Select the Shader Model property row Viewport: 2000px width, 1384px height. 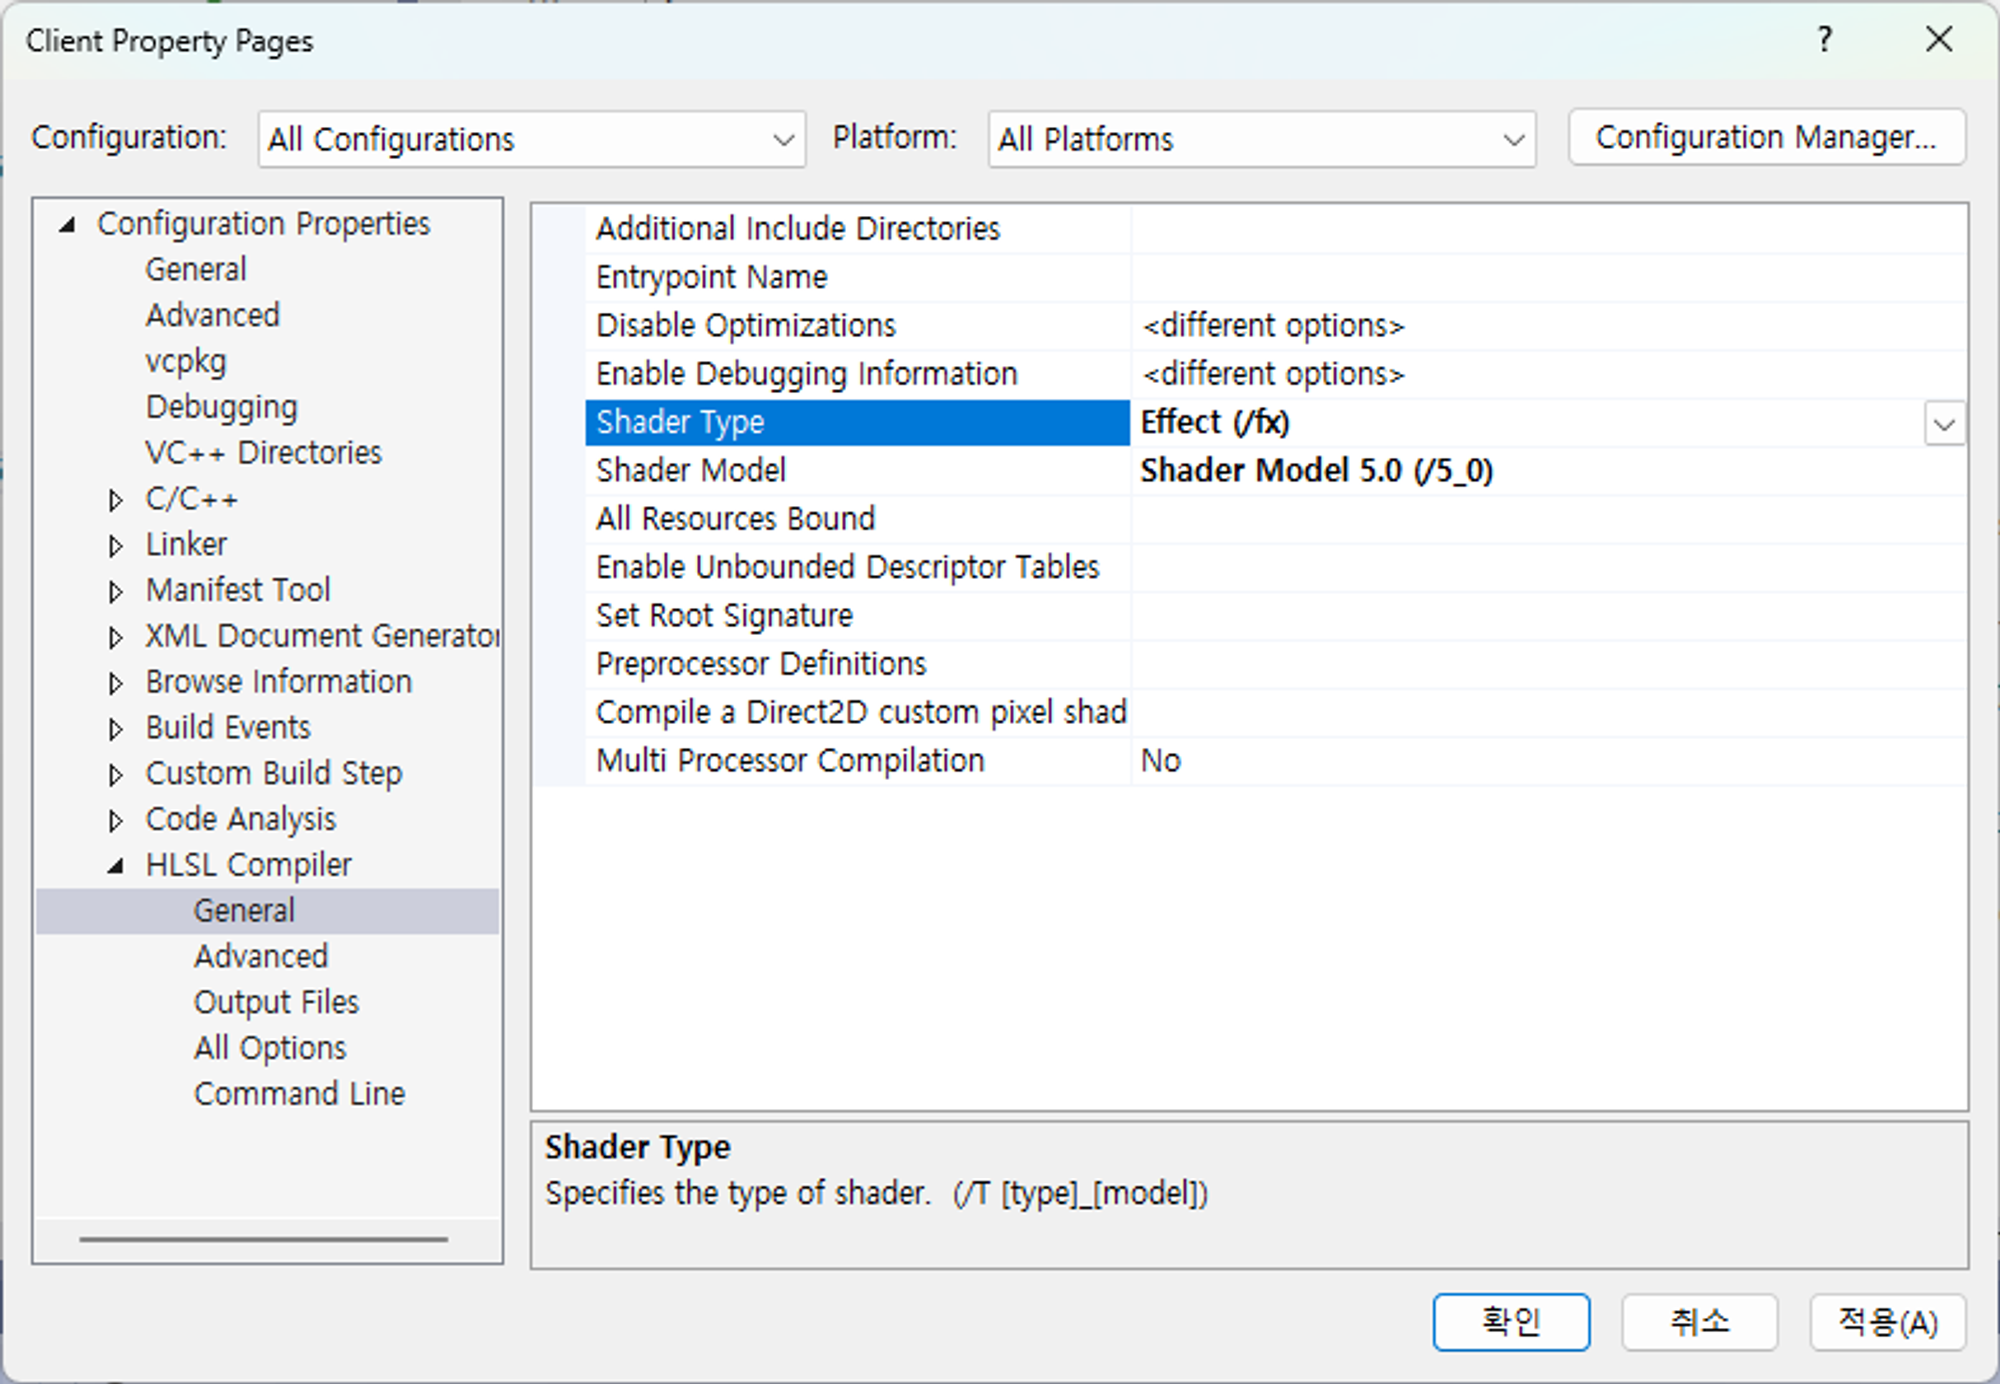(691, 470)
